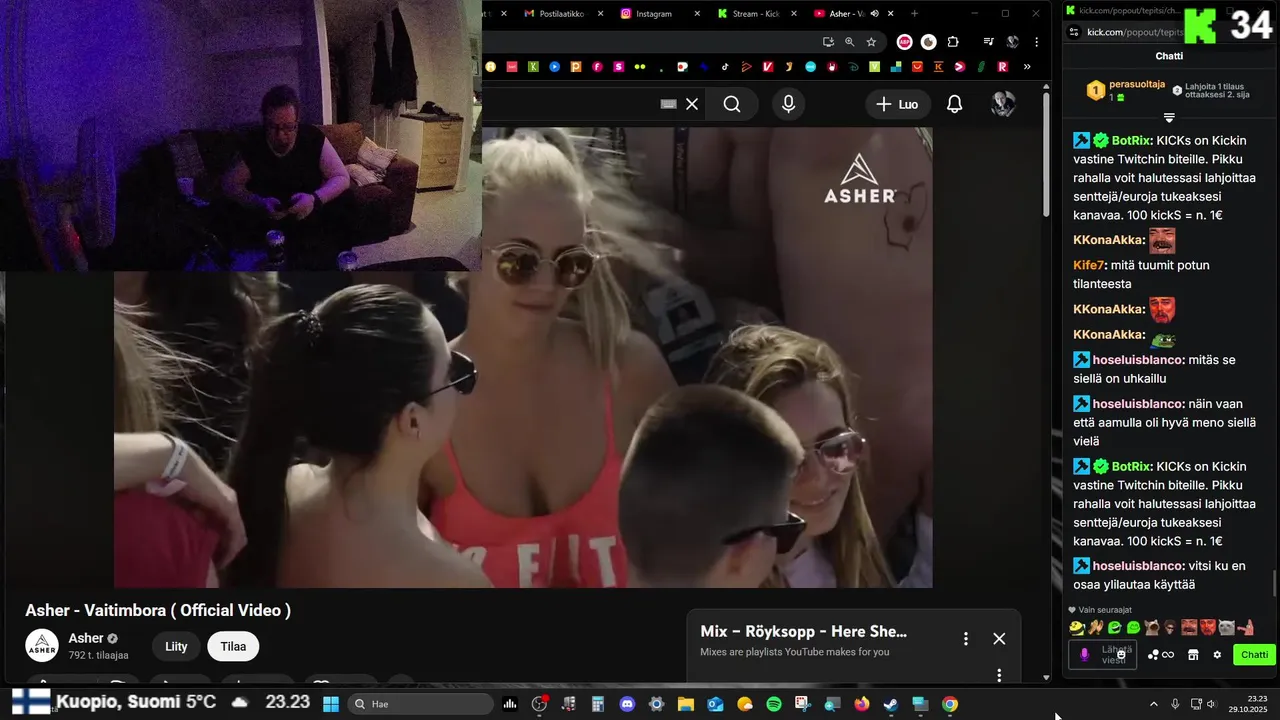Open the on-screen keyboard icon in search box

(669, 104)
